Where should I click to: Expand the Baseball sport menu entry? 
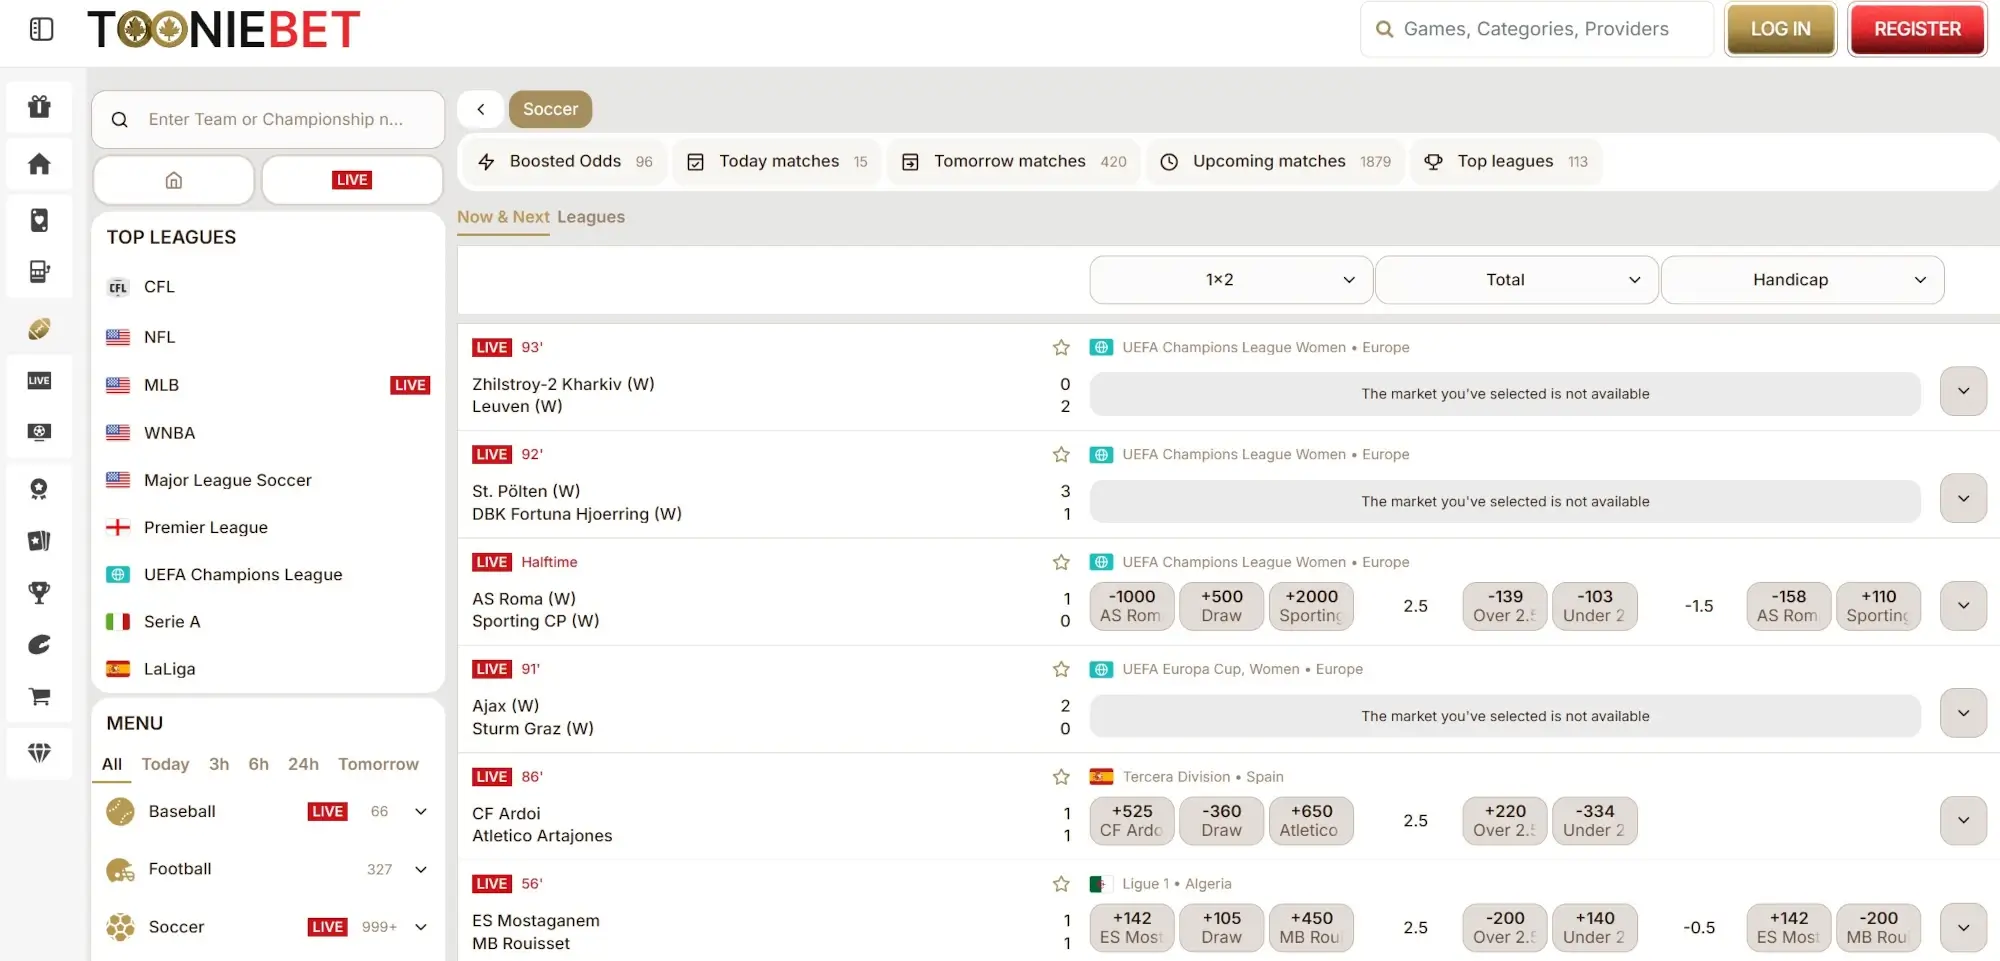tap(421, 812)
